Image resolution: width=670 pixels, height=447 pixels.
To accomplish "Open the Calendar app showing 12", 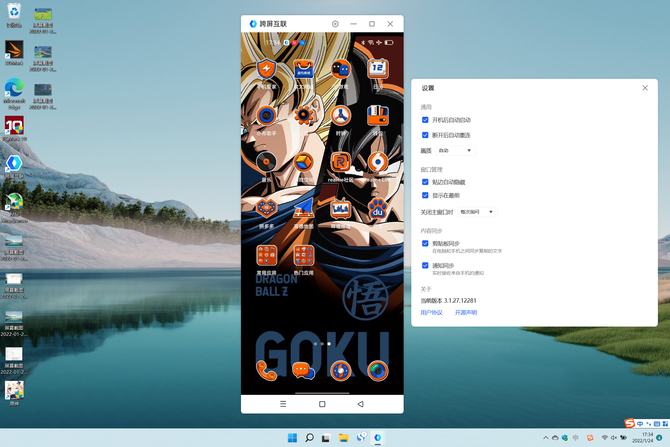I will tap(378, 69).
